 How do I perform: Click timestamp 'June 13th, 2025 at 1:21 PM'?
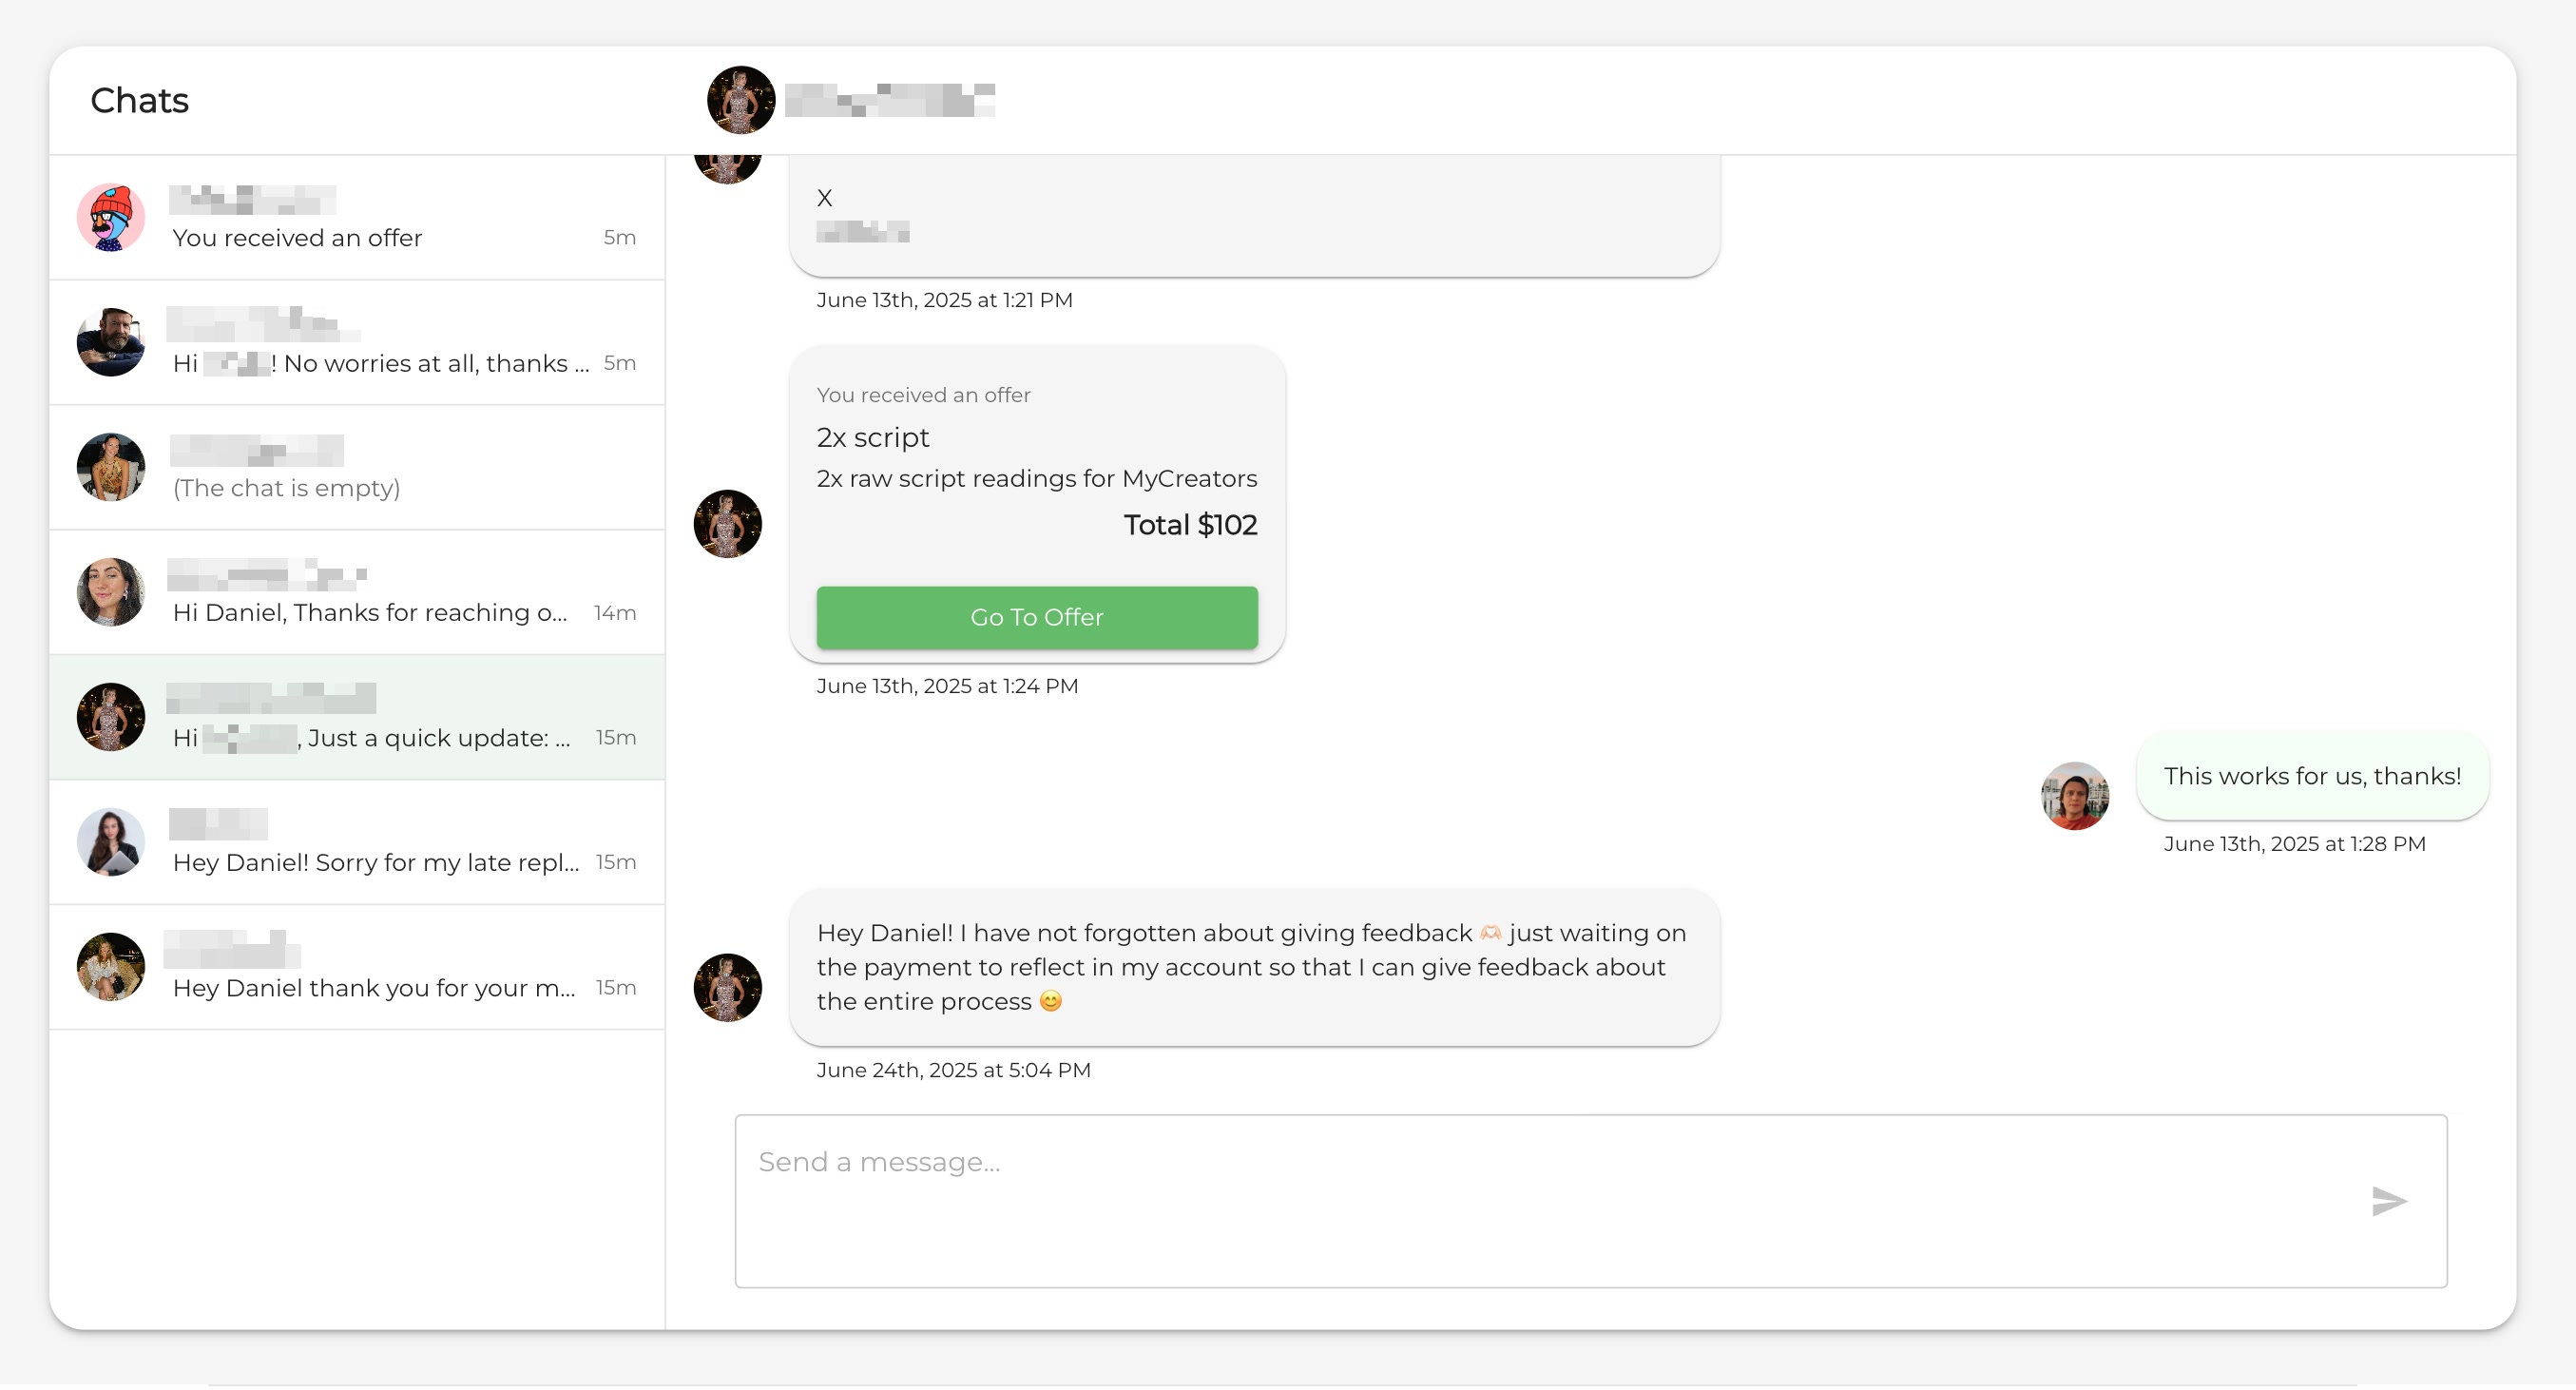pyautogui.click(x=944, y=300)
